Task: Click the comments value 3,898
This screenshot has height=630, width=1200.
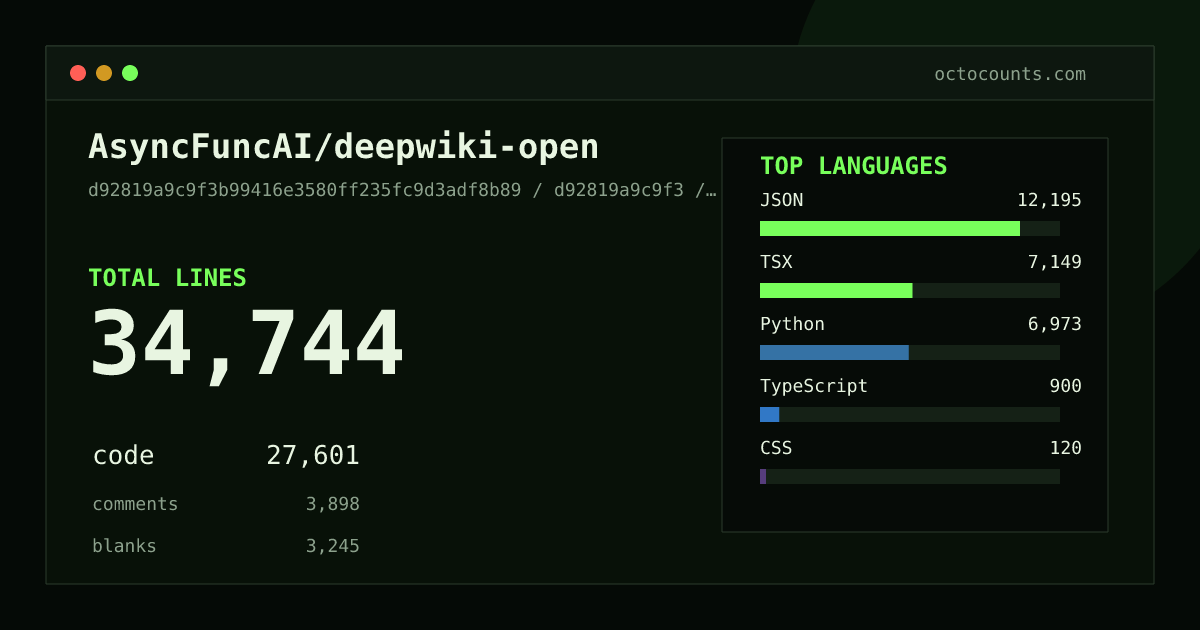Action: tap(333, 504)
